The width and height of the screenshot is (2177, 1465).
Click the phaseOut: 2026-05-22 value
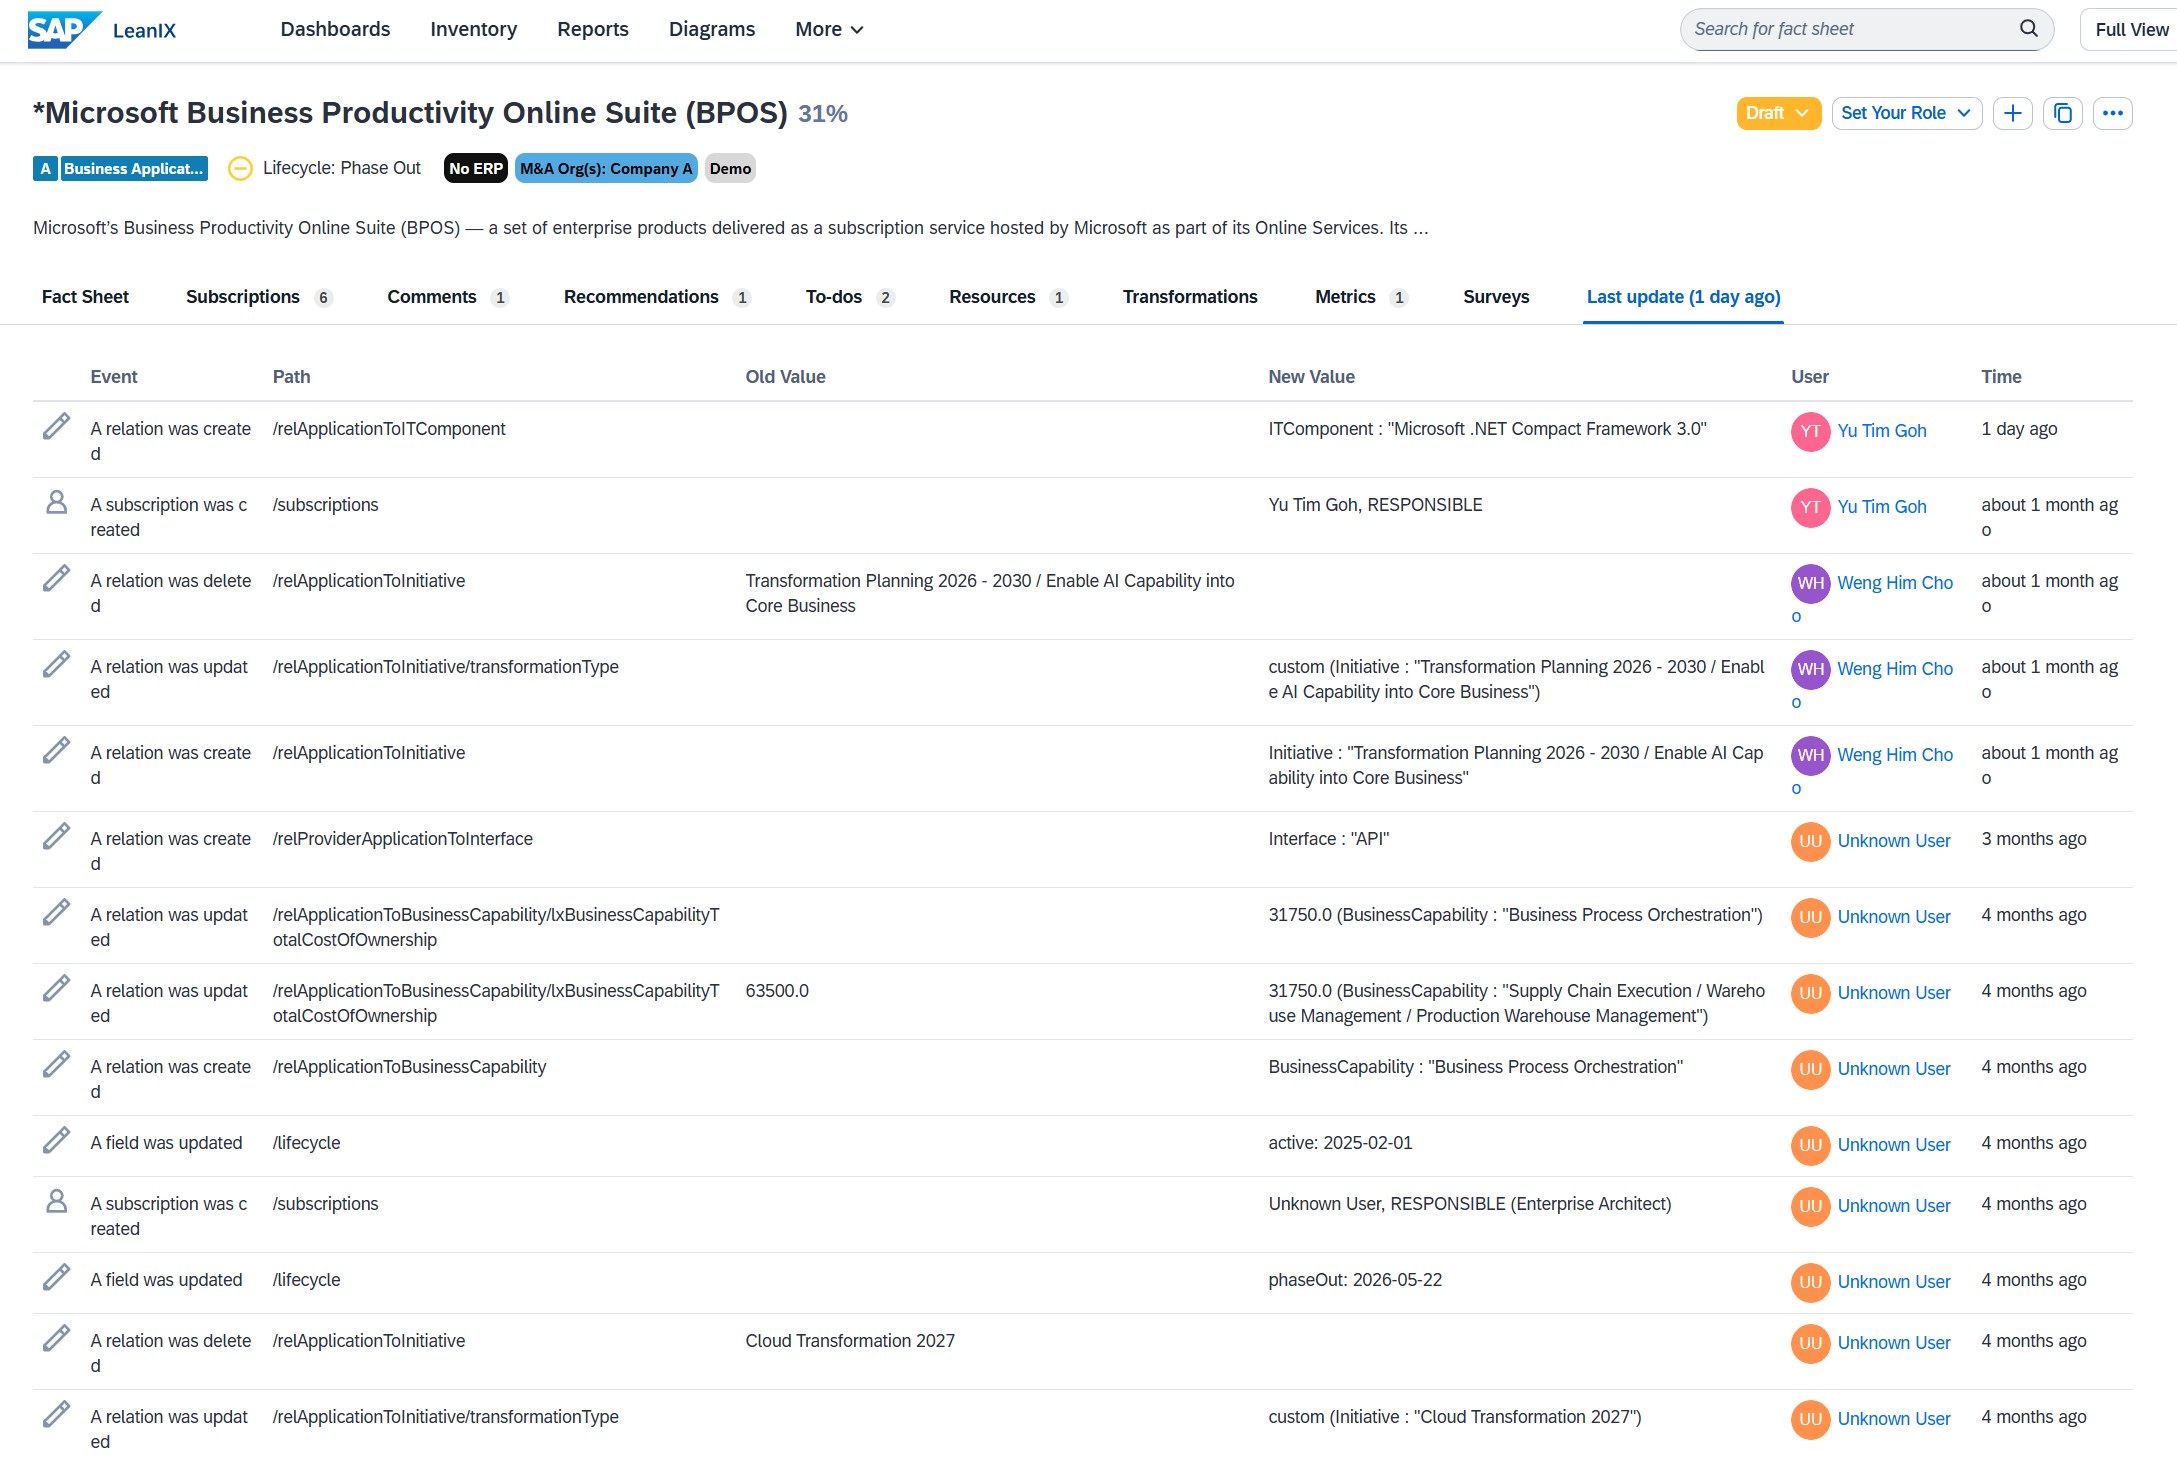1354,1280
